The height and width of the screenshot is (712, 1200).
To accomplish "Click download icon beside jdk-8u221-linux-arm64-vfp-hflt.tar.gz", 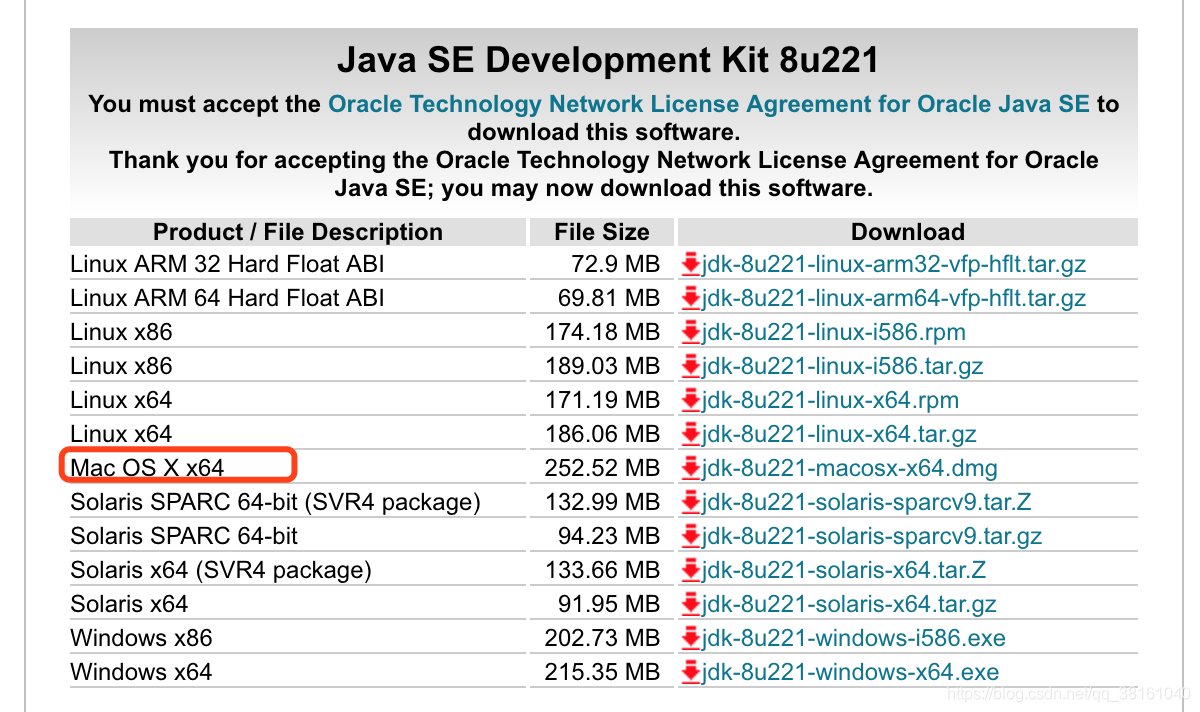I will pyautogui.click(x=690, y=299).
